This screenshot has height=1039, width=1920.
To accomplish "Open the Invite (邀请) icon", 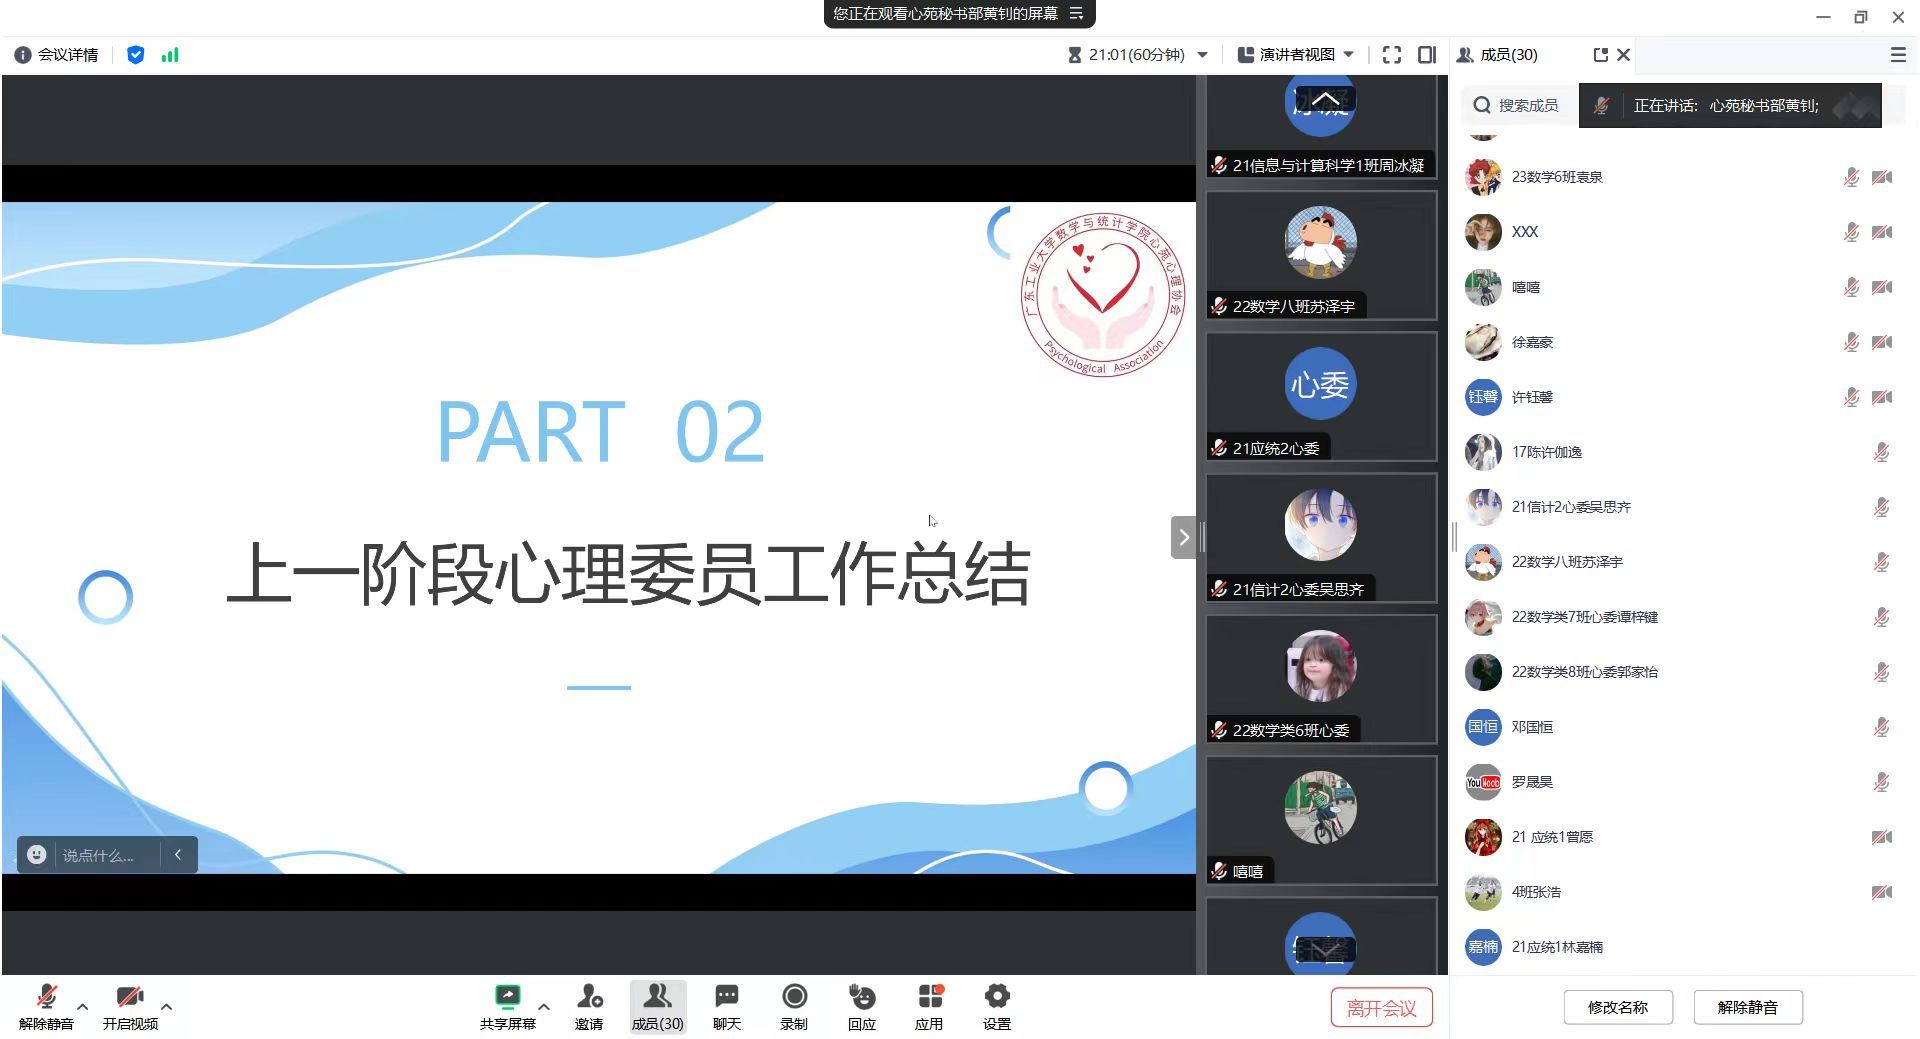I will click(589, 997).
